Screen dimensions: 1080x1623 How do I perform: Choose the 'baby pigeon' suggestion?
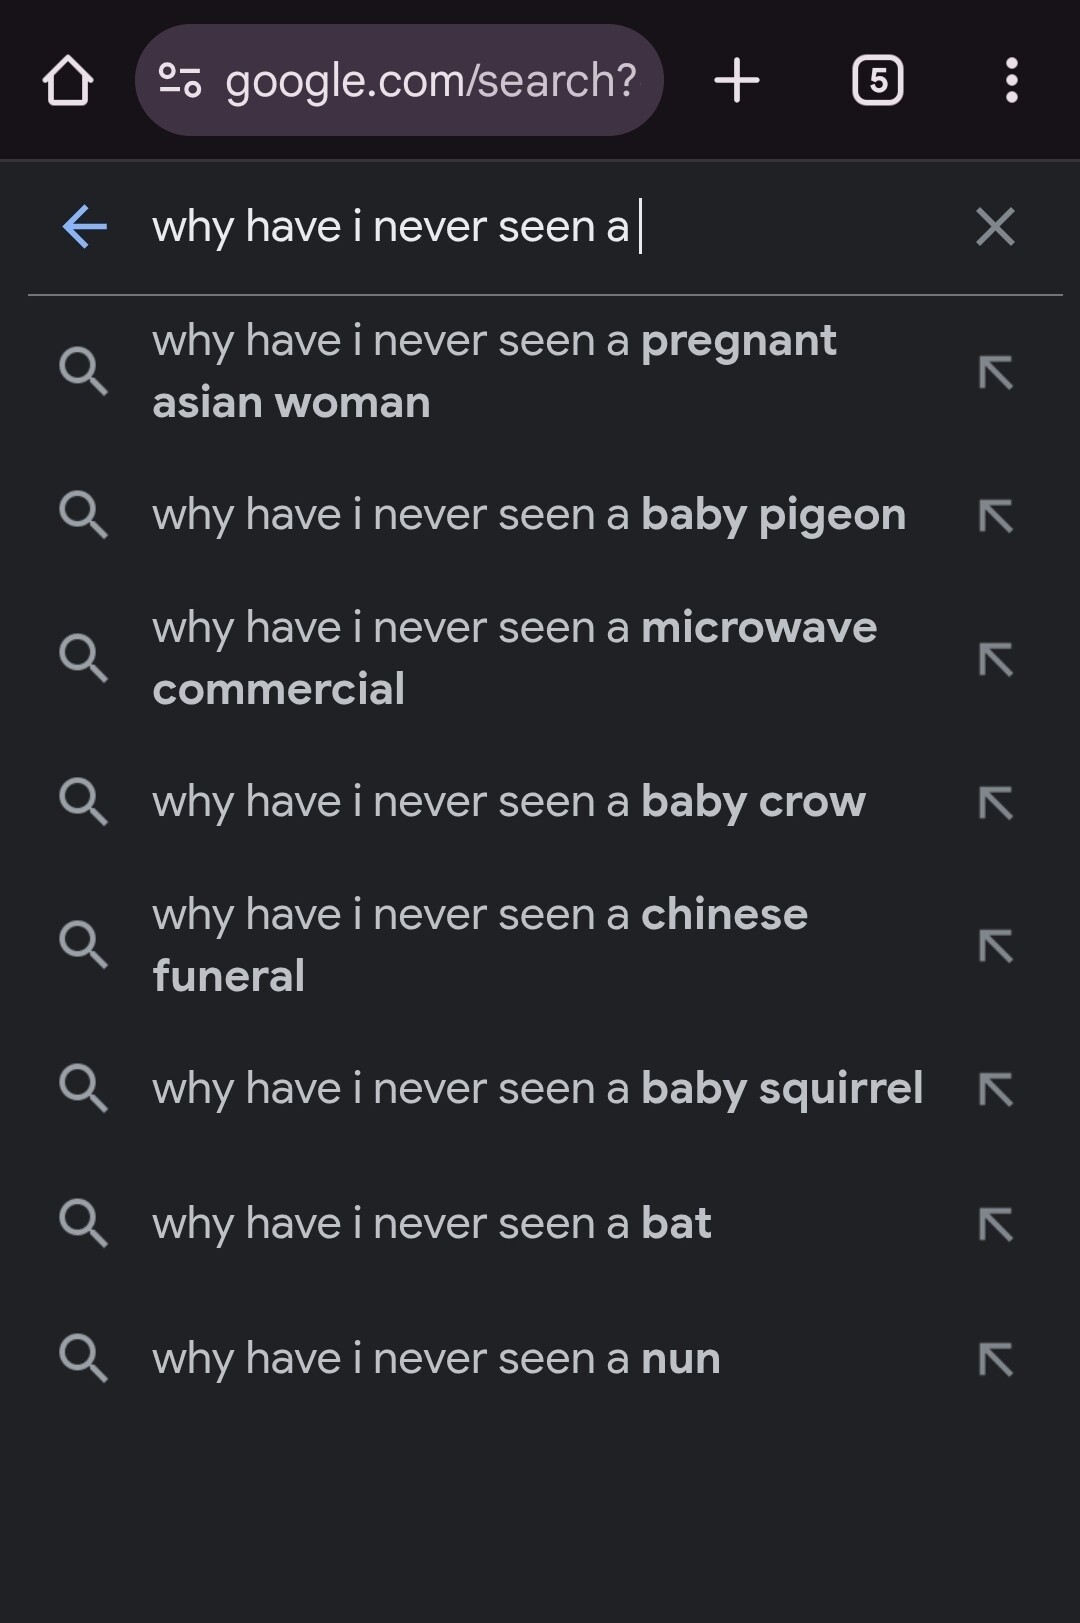pos(540,515)
